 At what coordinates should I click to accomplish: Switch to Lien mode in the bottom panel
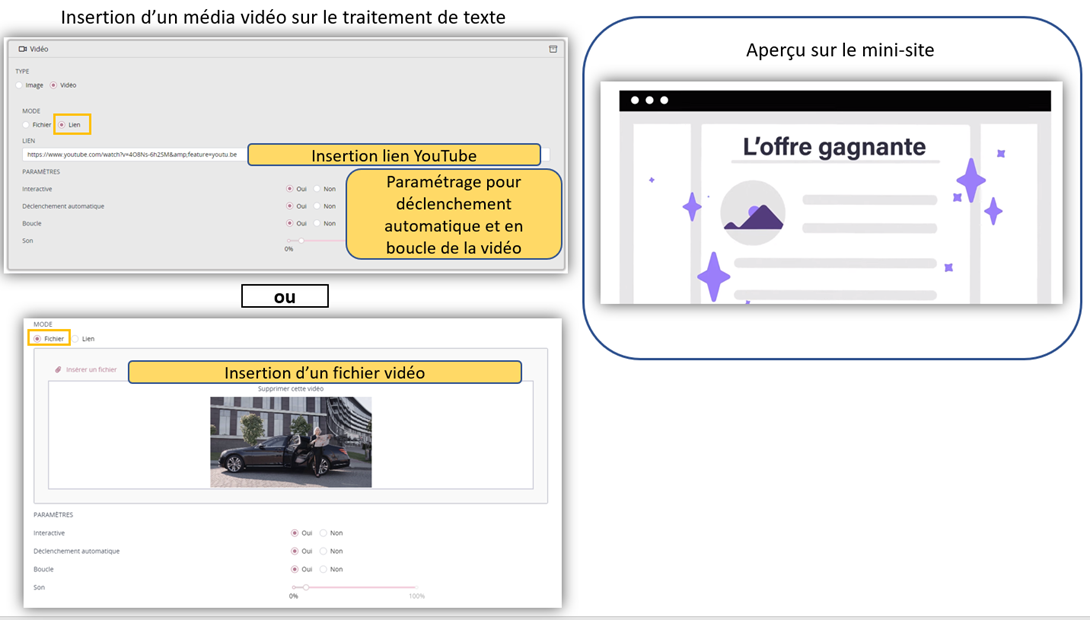(75, 339)
